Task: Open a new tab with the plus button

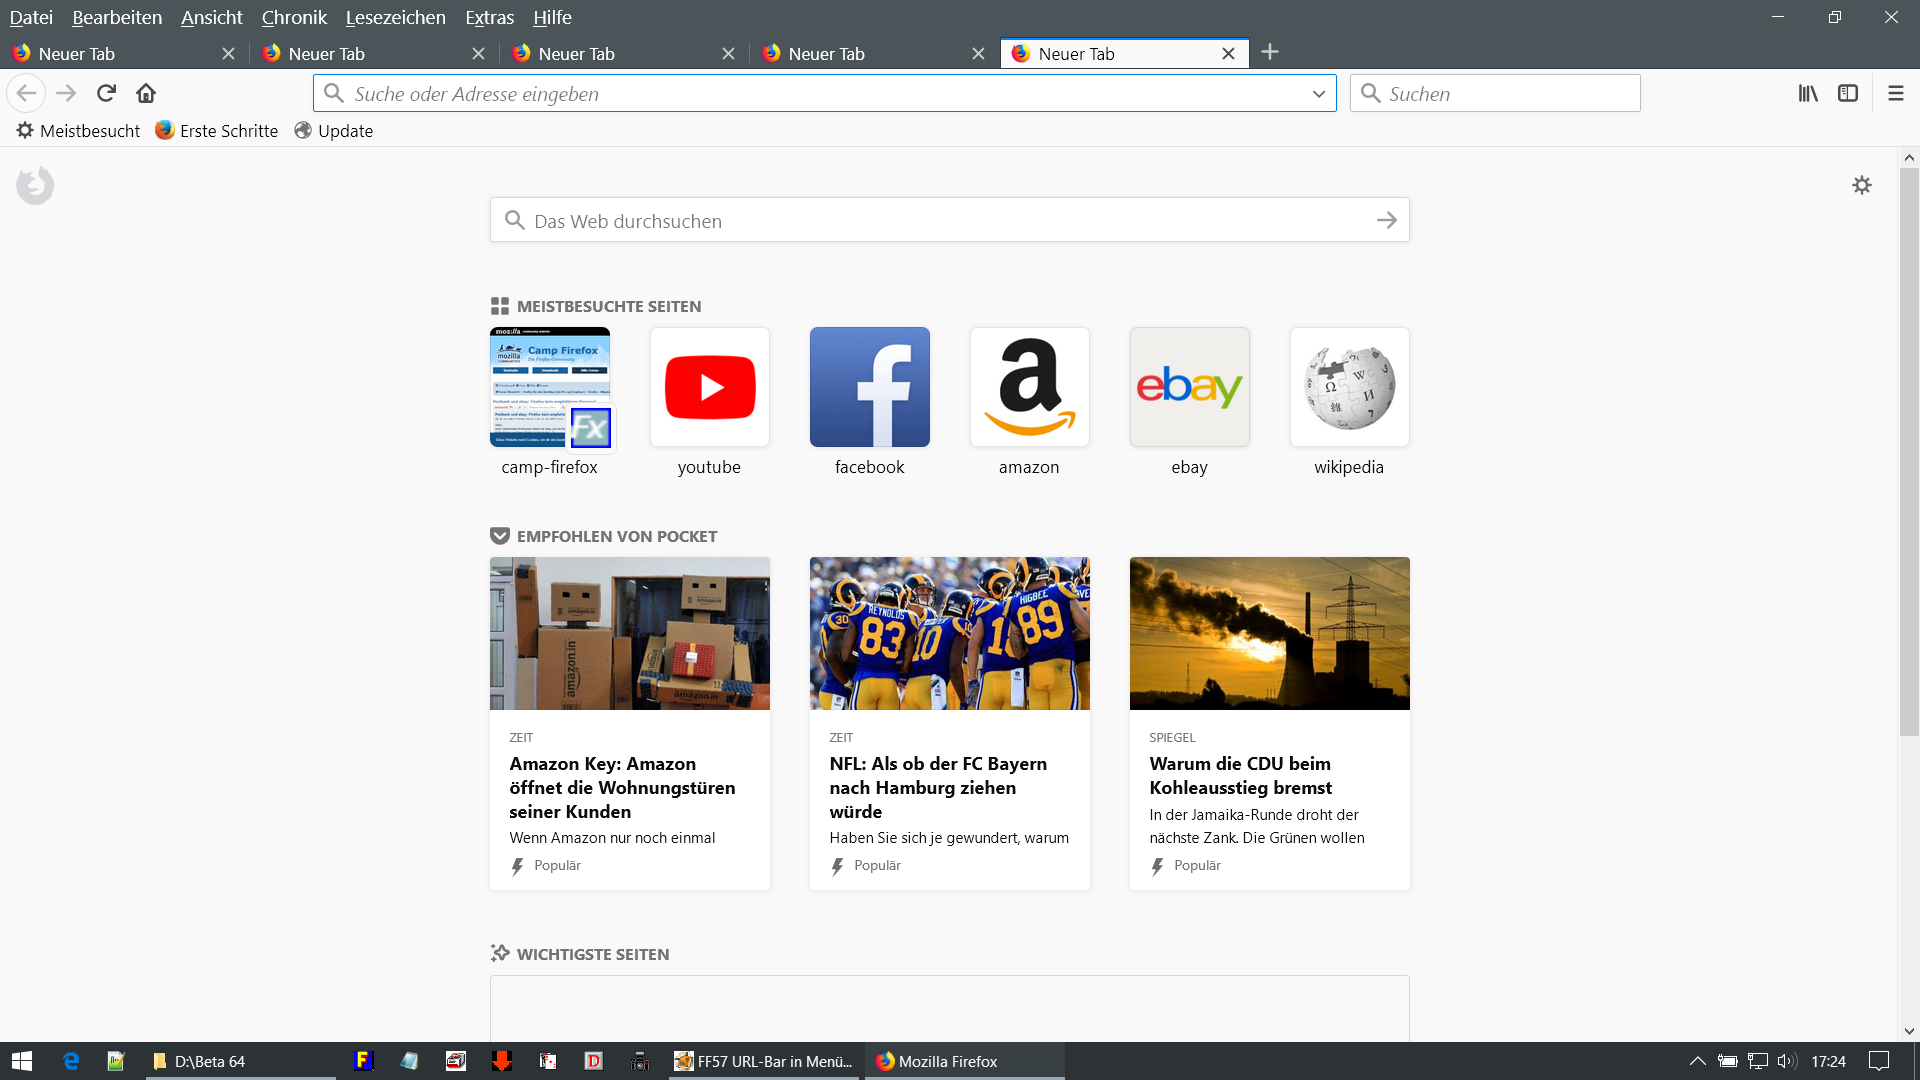Action: (1270, 52)
